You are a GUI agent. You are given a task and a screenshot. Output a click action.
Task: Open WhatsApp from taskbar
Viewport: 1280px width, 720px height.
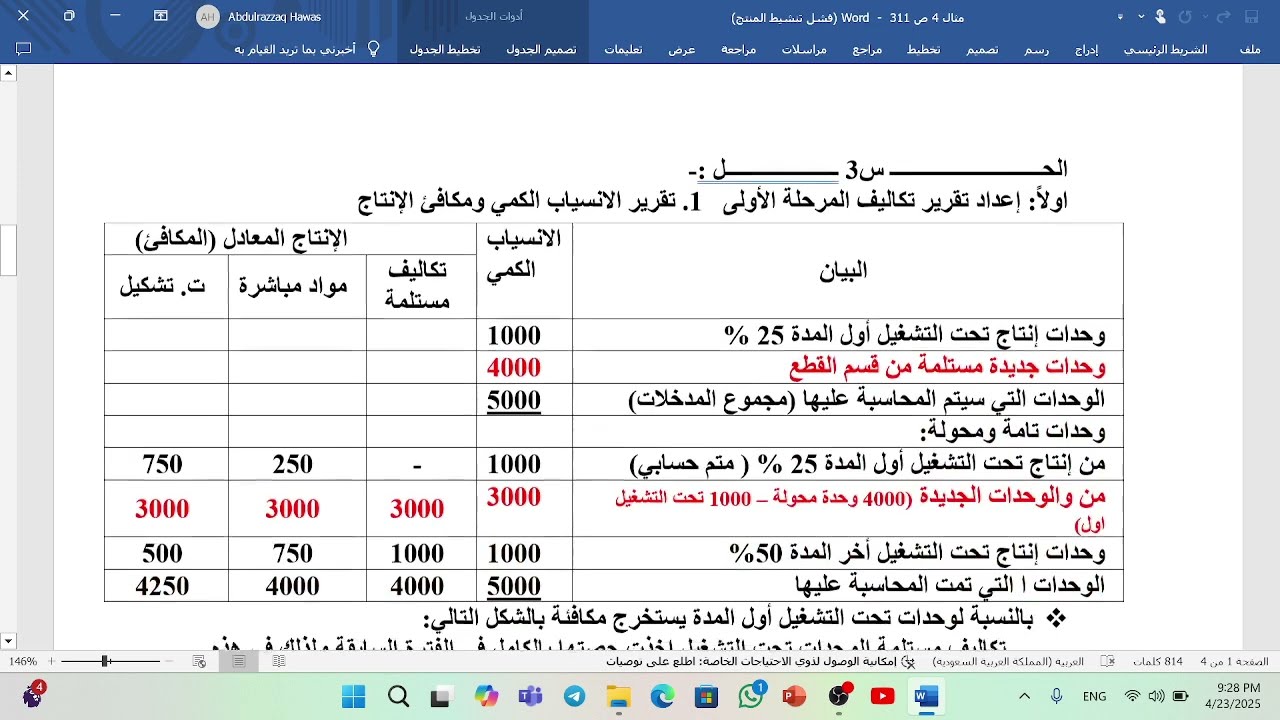(x=751, y=697)
